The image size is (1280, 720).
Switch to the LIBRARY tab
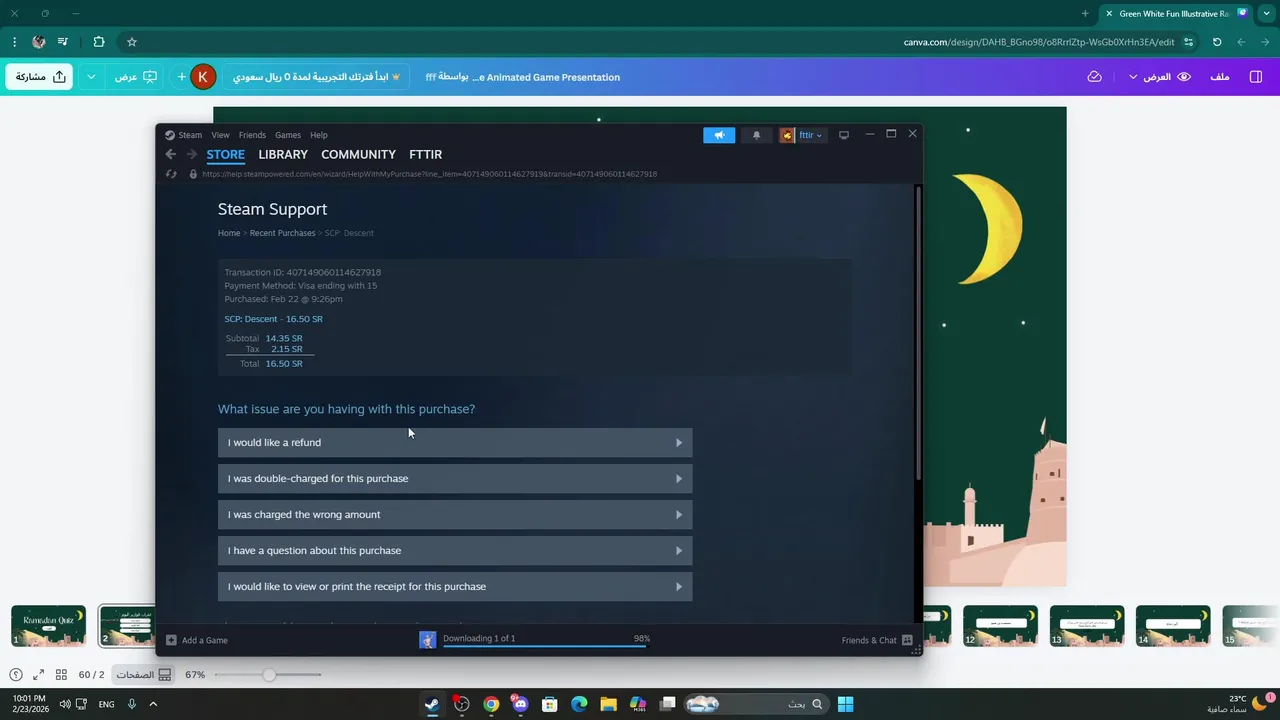(x=283, y=155)
